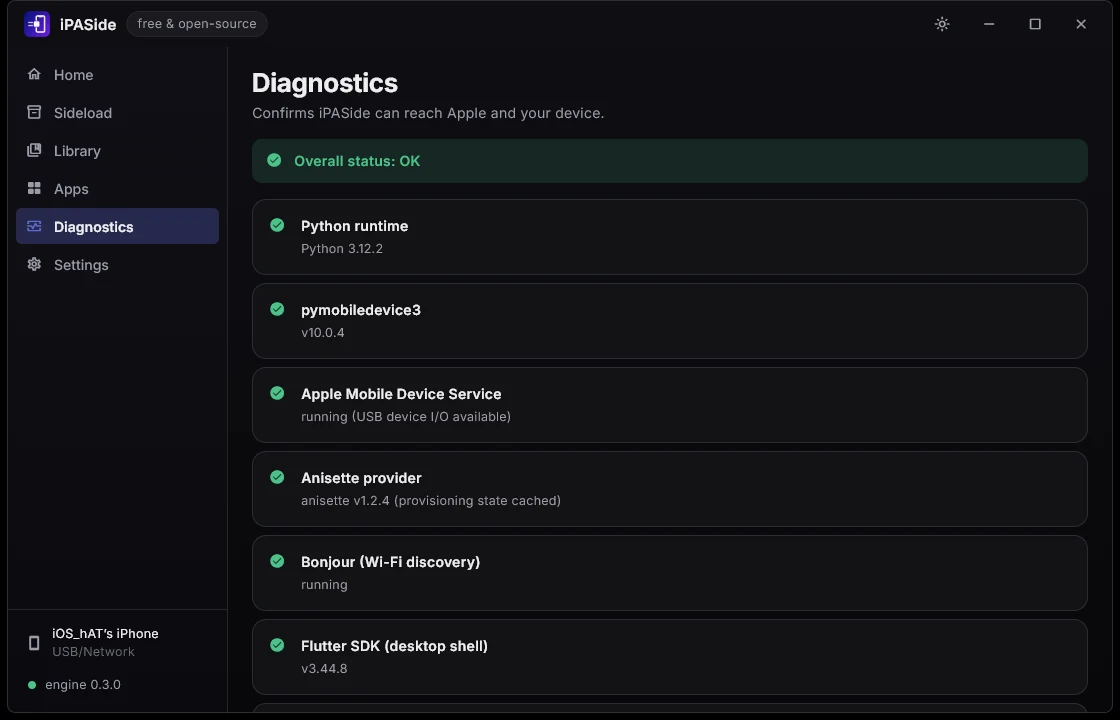Viewport: 1120px width, 720px height.
Task: Click the engine 0.3.0 label
Action: (83, 684)
